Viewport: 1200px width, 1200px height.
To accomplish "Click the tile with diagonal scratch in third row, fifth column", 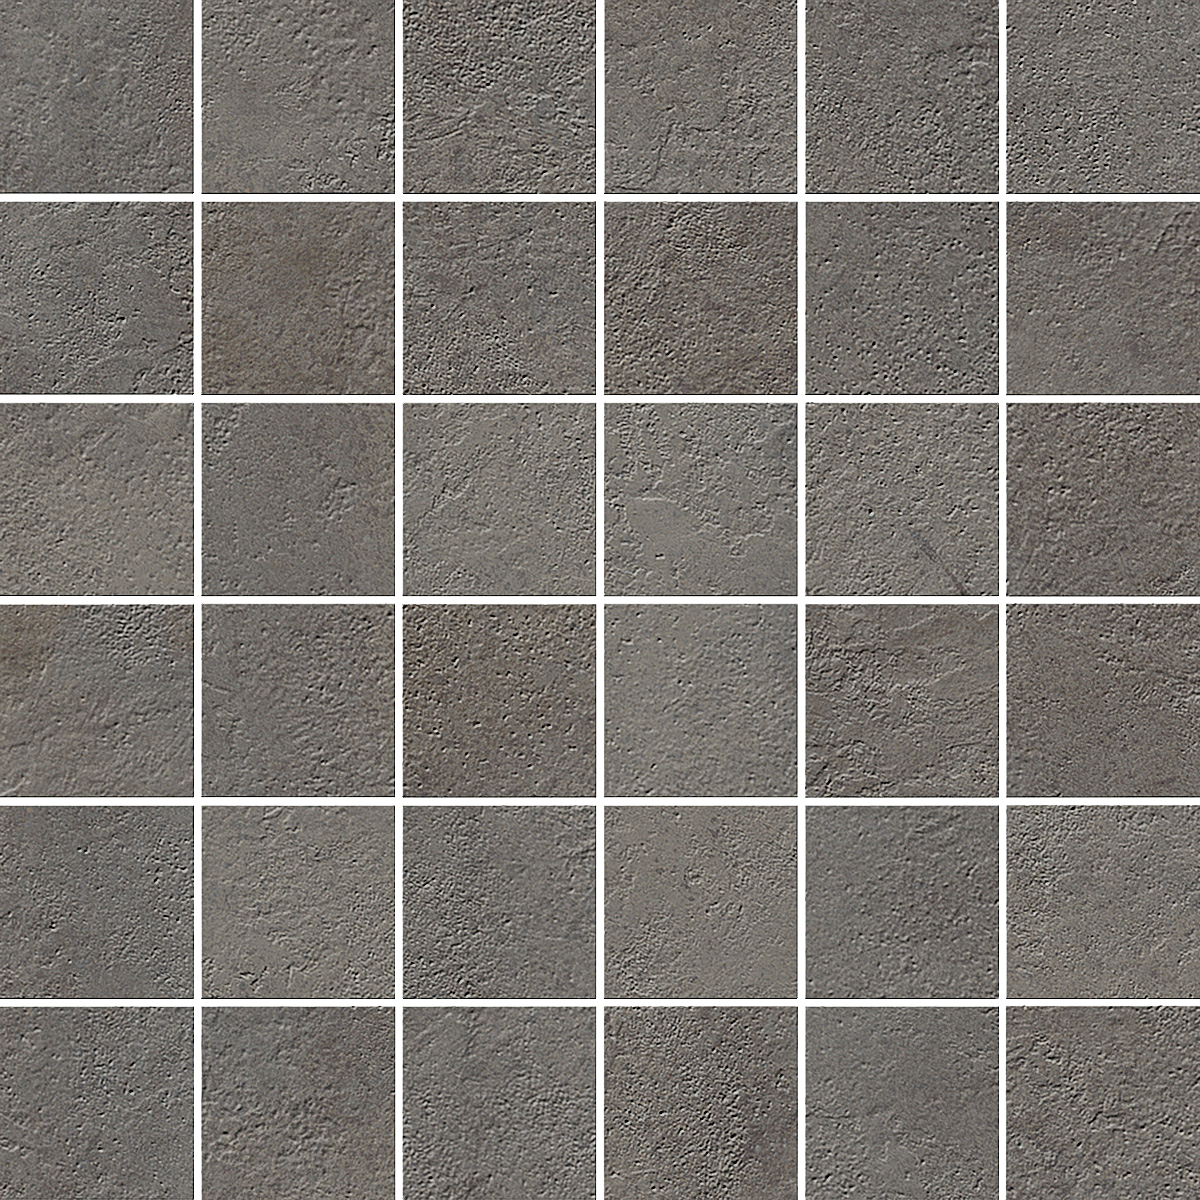I will pyautogui.click(x=901, y=499).
